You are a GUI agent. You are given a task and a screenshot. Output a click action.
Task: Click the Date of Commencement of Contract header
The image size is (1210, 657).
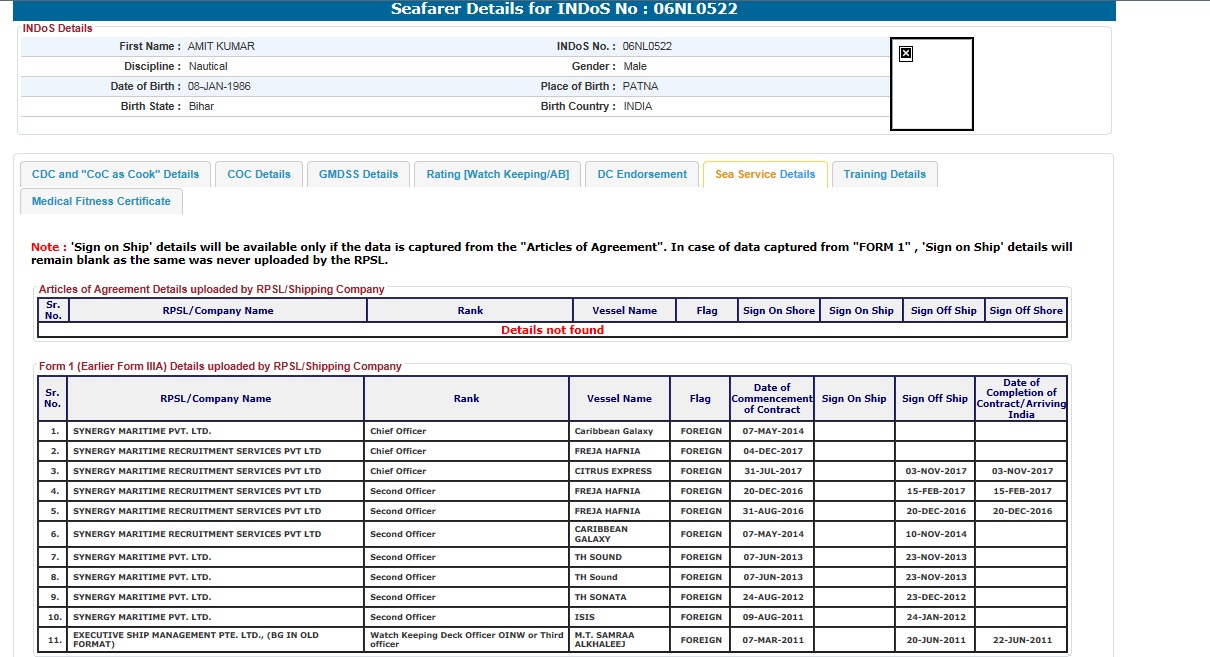click(x=771, y=399)
